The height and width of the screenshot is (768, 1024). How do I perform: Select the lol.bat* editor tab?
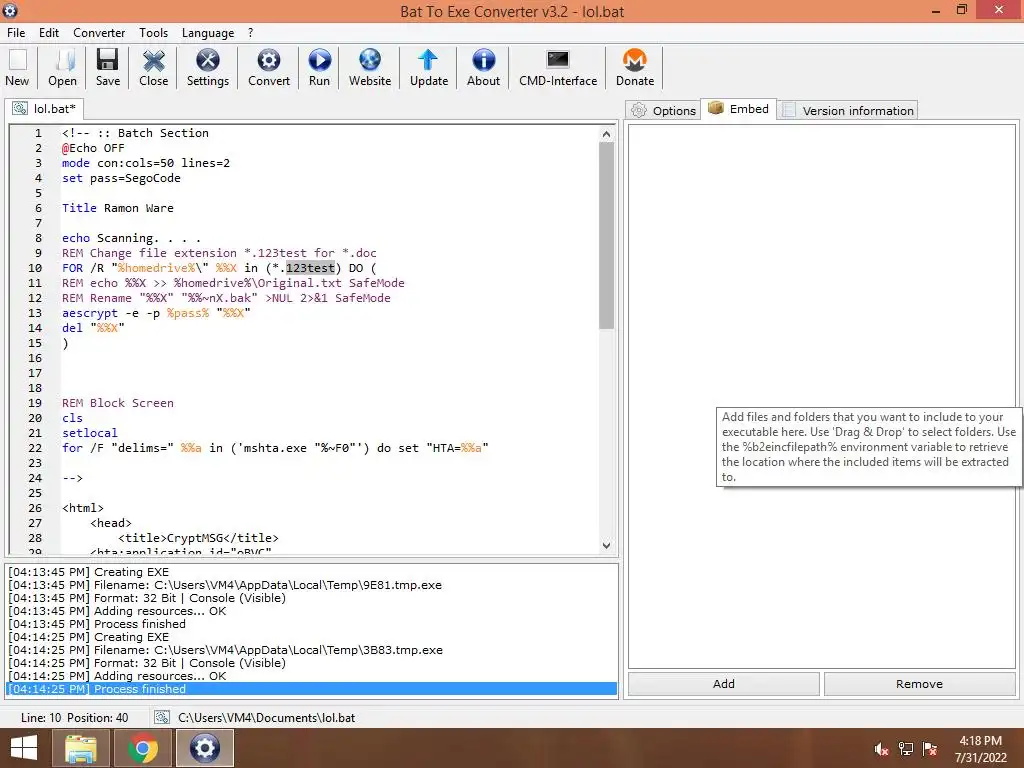click(44, 108)
